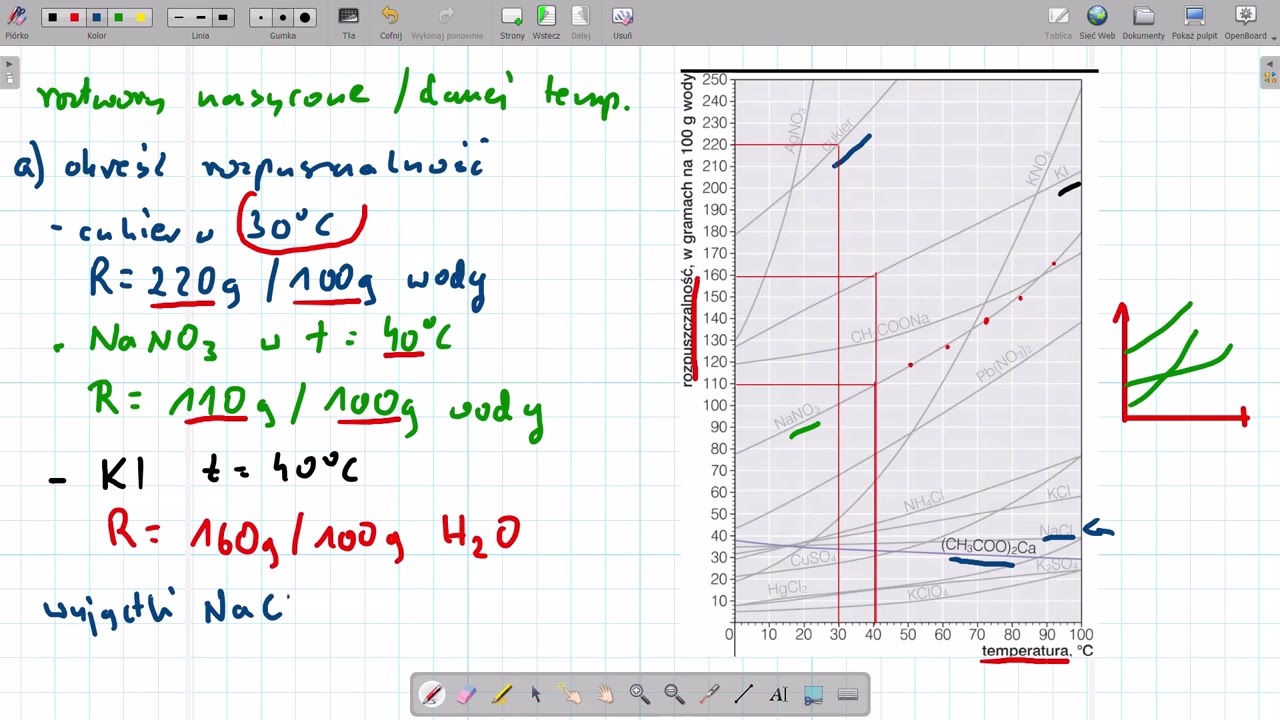
Task: Expand the left side panel
Action: tap(9, 72)
